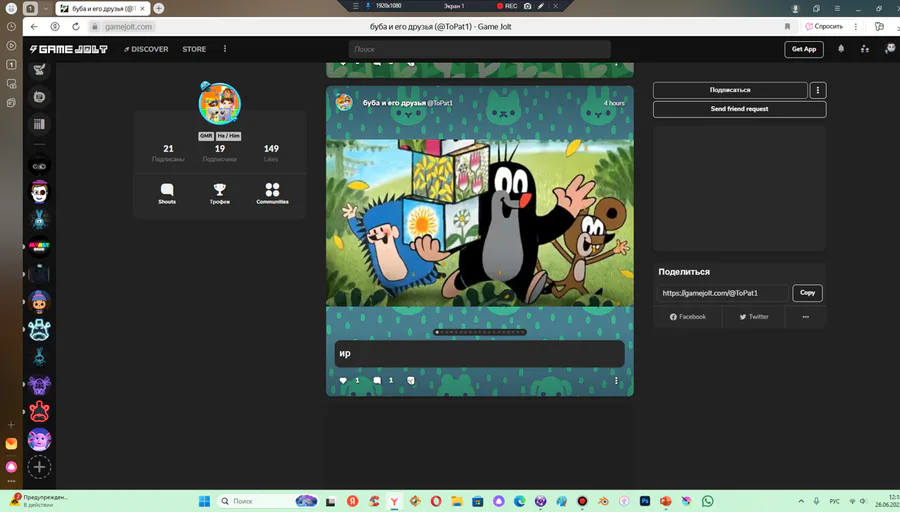Show hidden system tray icons
Viewport: 900px width, 512px height.
coord(801,501)
